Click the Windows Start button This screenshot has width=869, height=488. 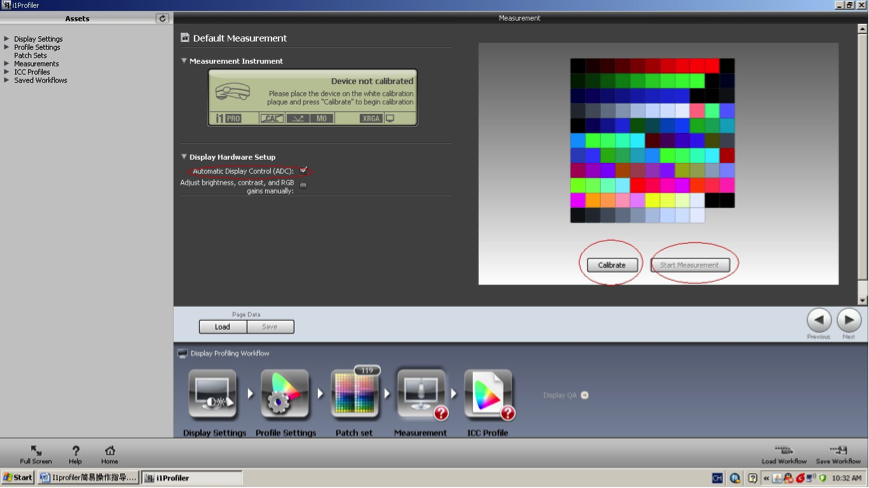(x=18, y=478)
